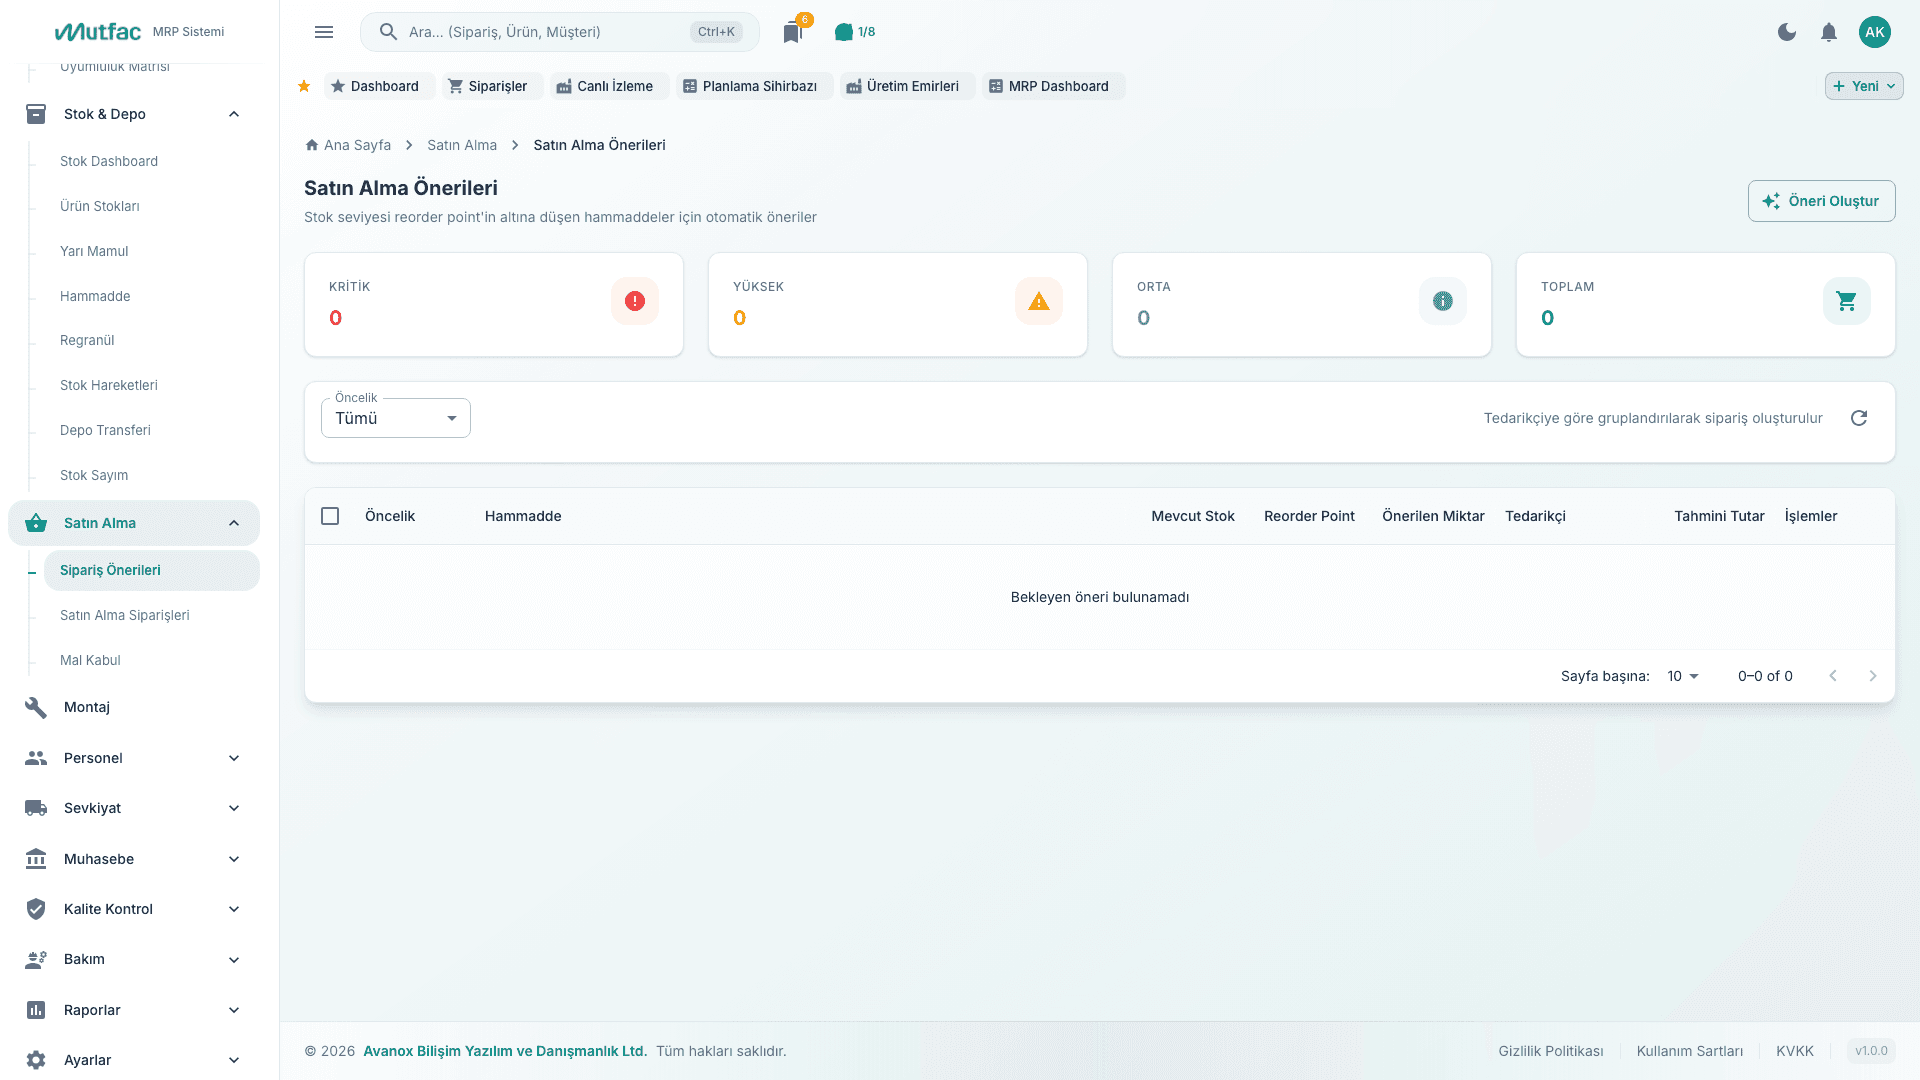Go to previous table page
The width and height of the screenshot is (1920, 1080).
point(1833,676)
